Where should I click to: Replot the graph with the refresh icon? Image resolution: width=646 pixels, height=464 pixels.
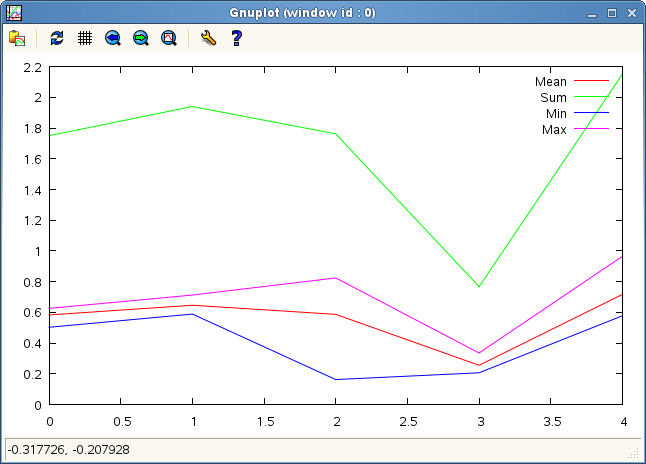coord(57,38)
